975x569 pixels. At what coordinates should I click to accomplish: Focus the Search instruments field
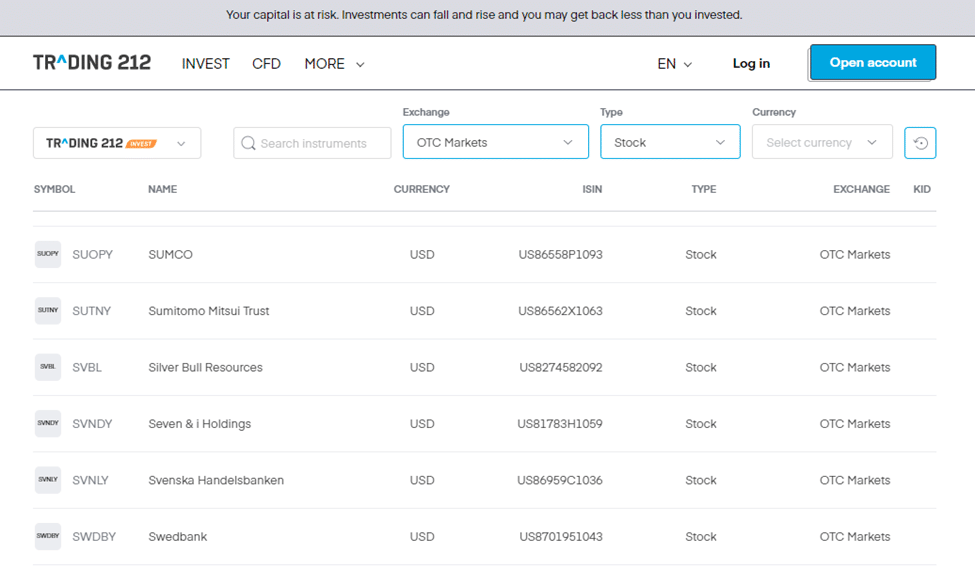[x=312, y=143]
